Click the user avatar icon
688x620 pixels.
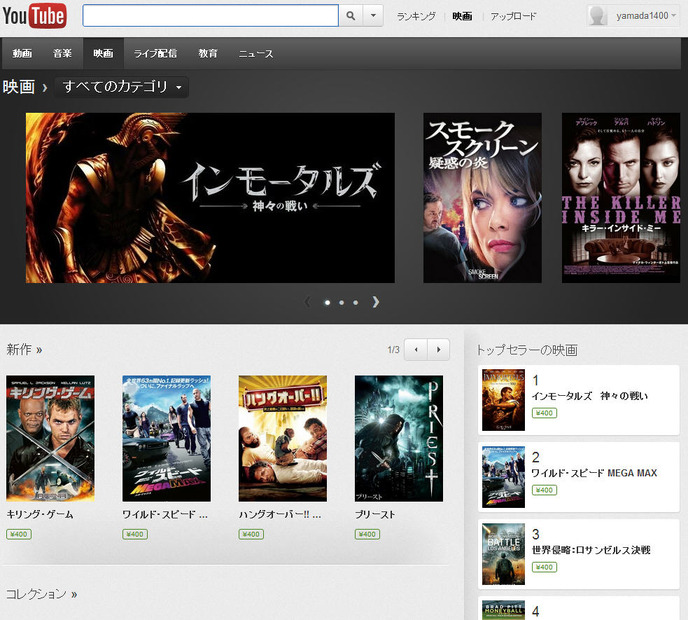point(597,16)
